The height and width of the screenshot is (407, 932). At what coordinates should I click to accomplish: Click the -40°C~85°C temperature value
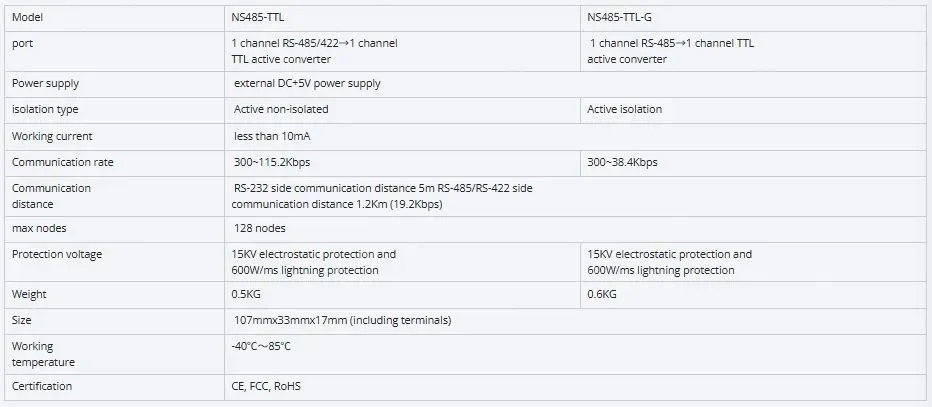point(261,346)
